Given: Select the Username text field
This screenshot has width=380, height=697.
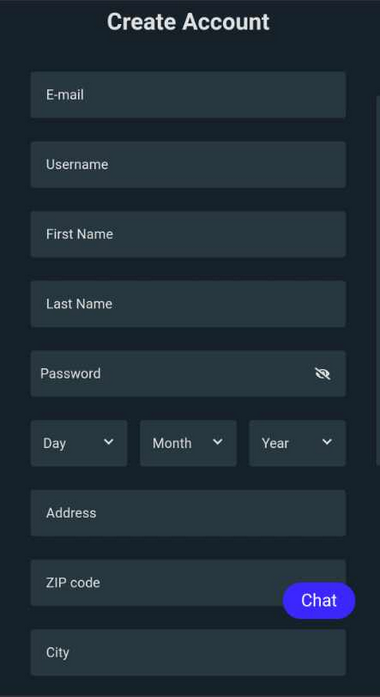Looking at the screenshot, I should [188, 164].
